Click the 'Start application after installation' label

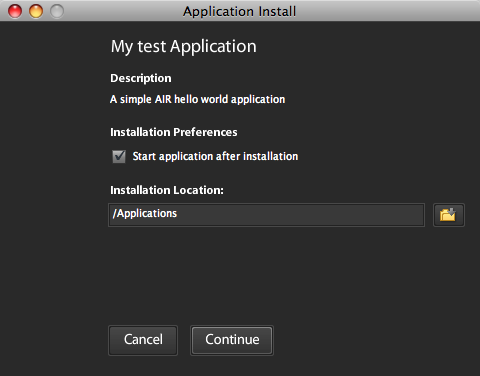[x=215, y=156]
